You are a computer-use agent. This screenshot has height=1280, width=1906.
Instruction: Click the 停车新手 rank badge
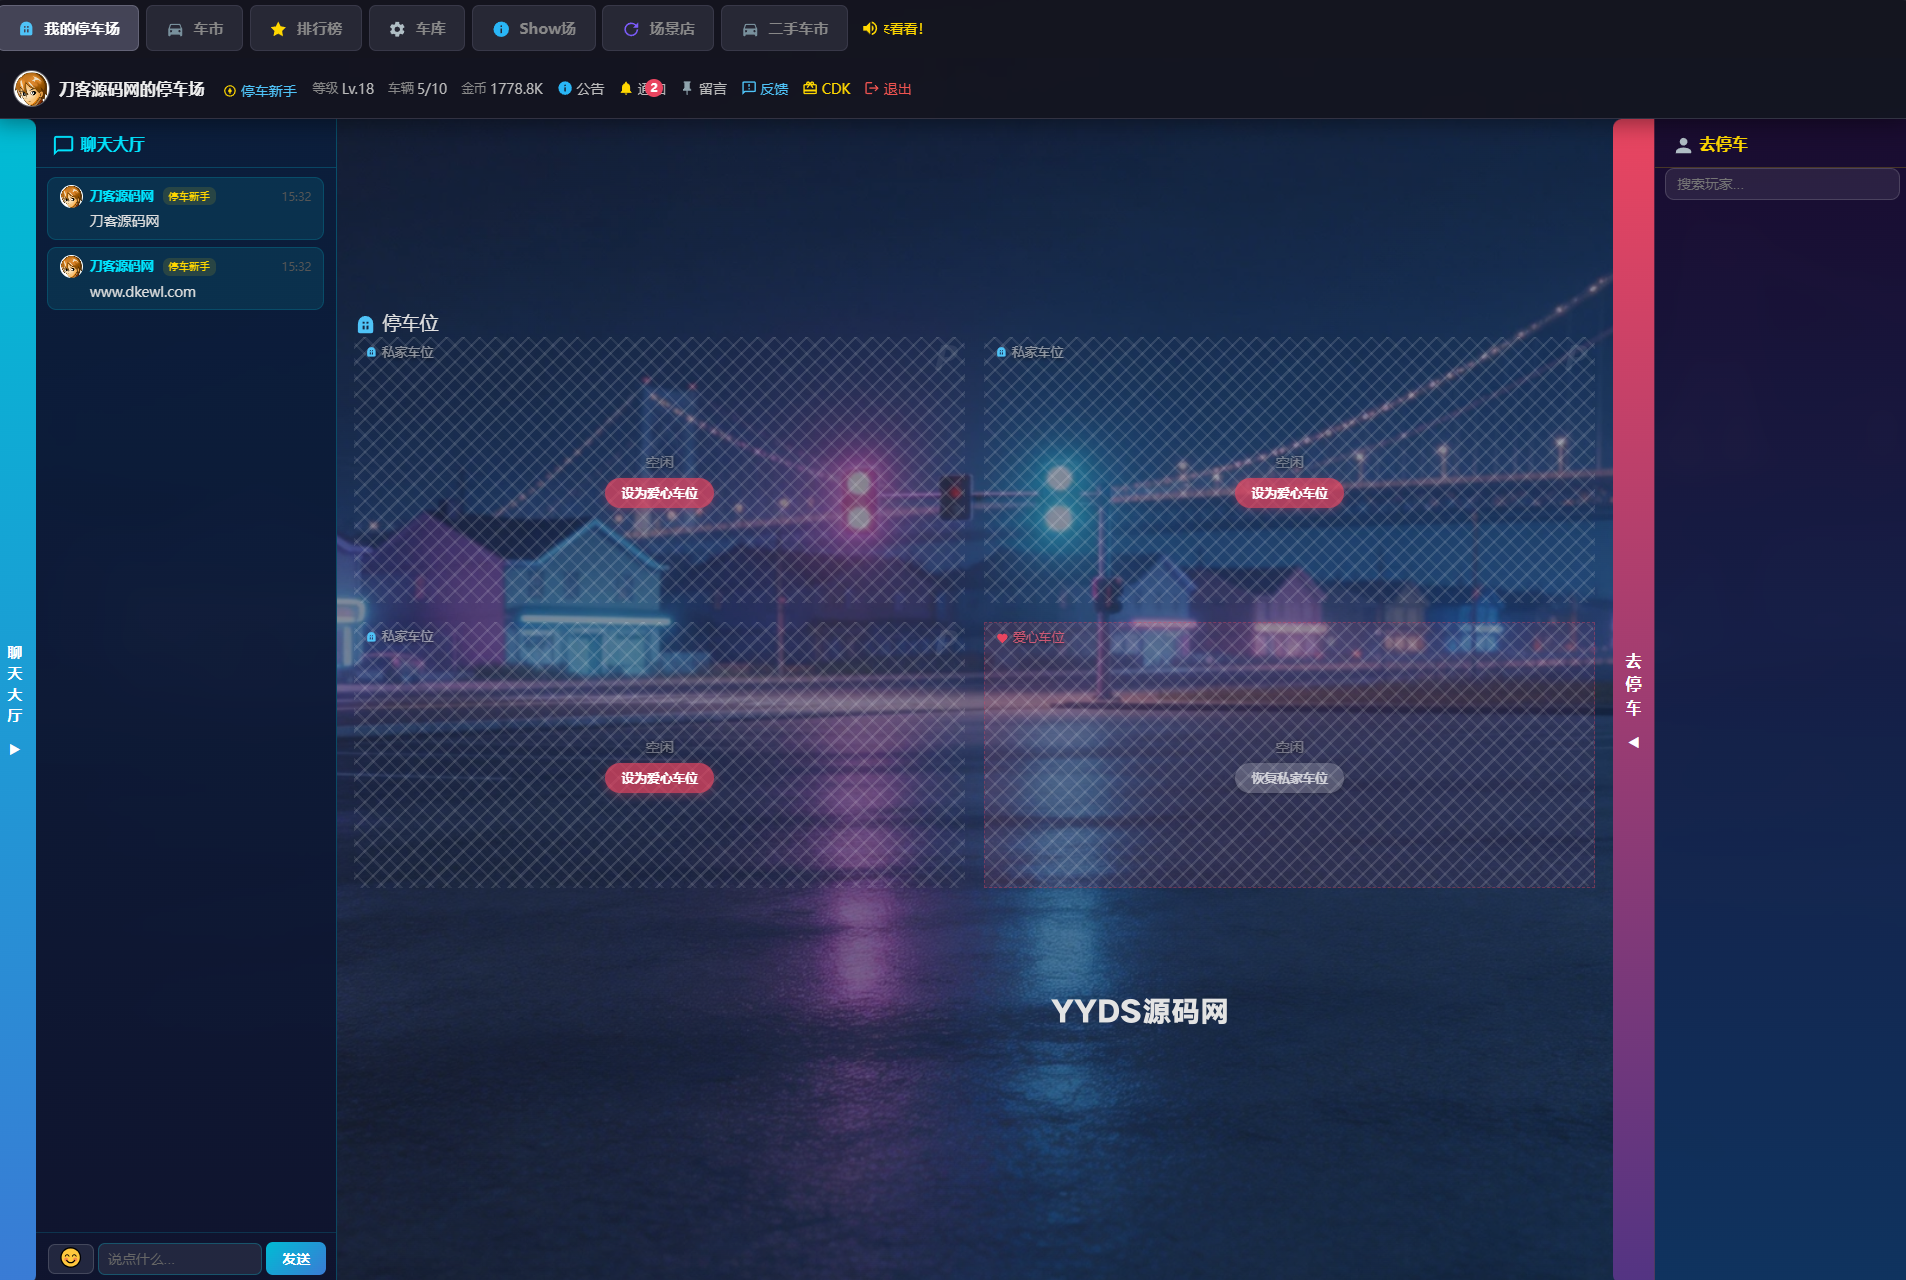(260, 90)
